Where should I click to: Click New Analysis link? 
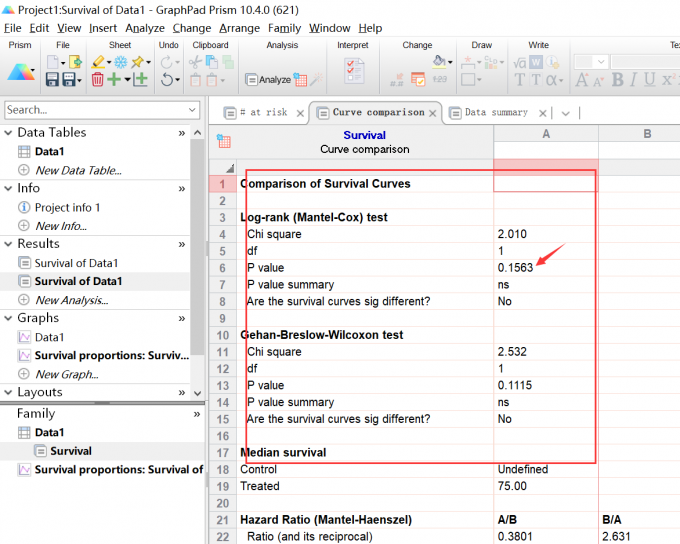[x=72, y=300]
